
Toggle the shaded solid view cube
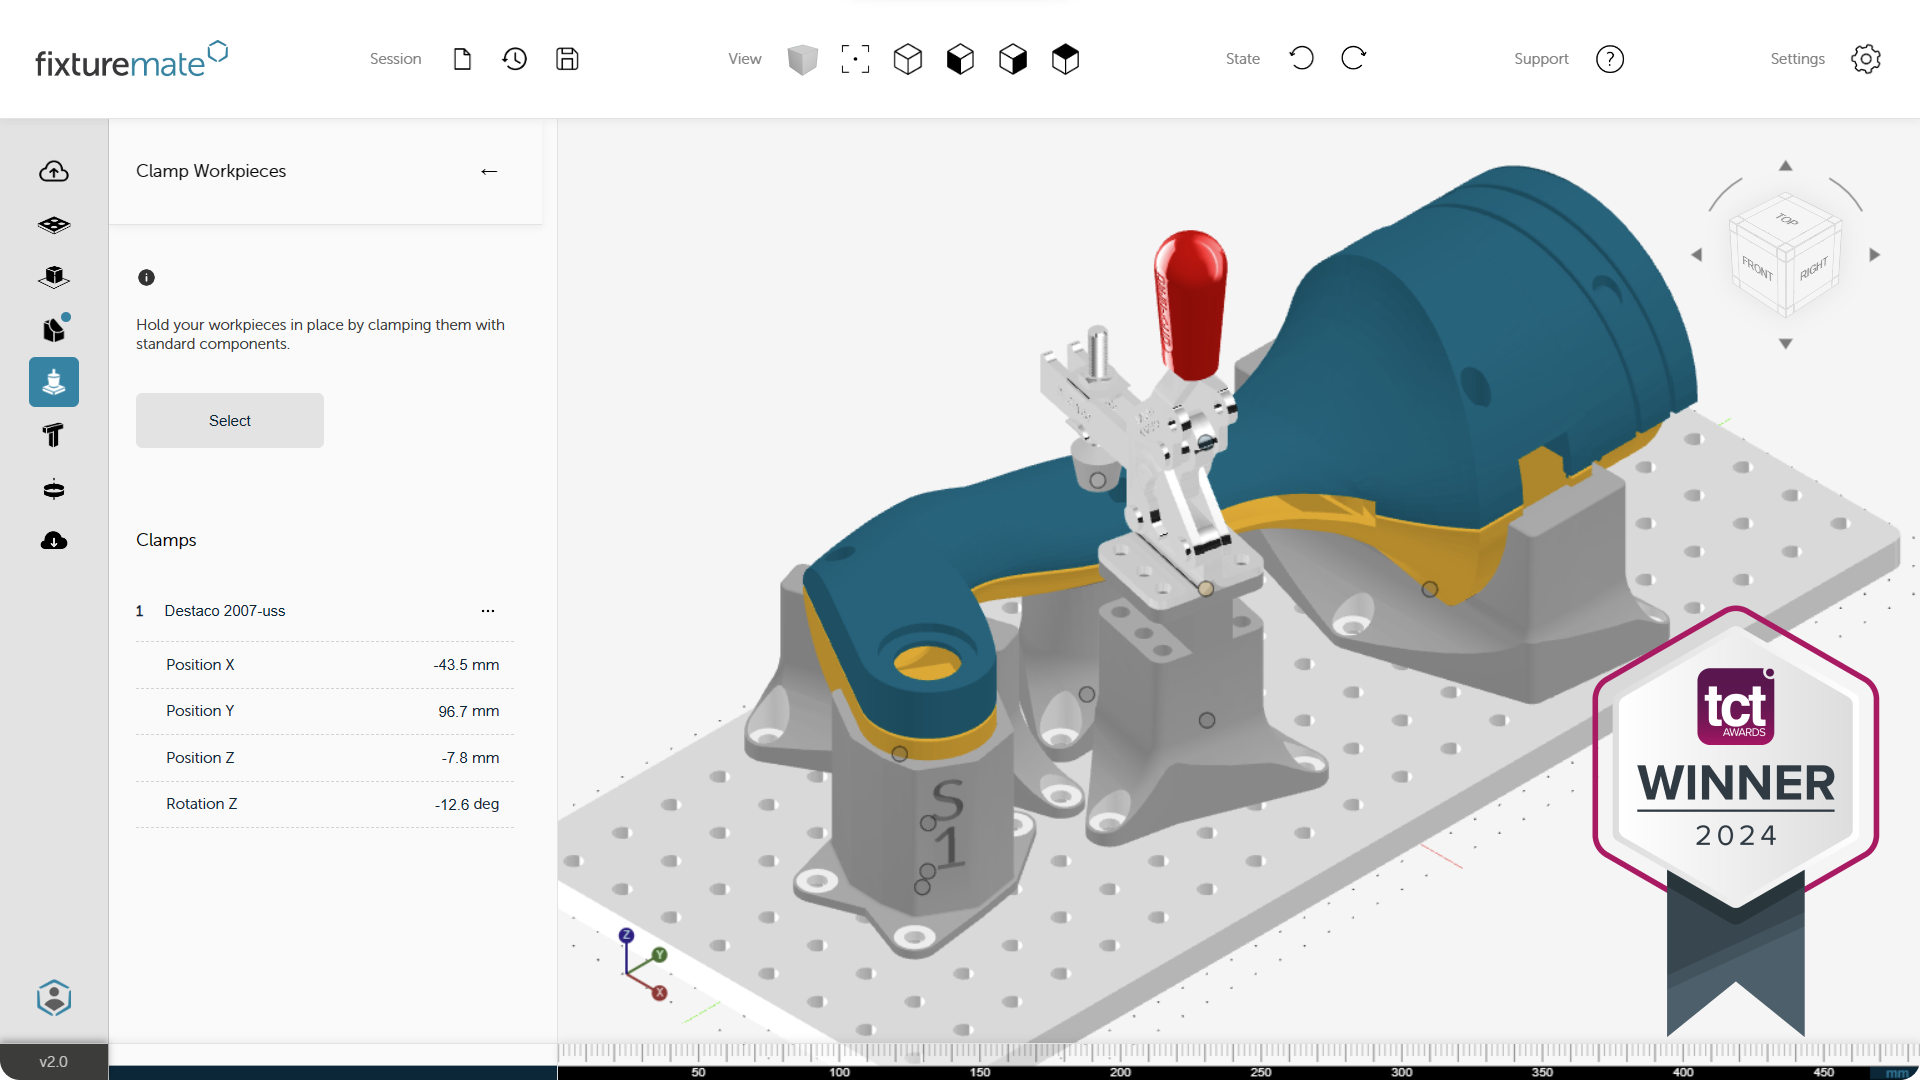pos(802,59)
